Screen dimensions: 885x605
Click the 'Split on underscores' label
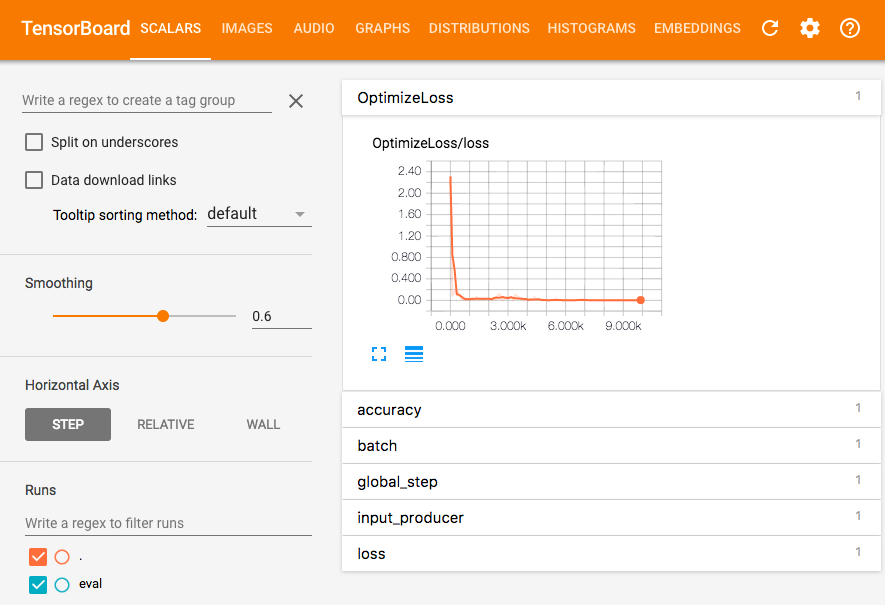pos(115,142)
